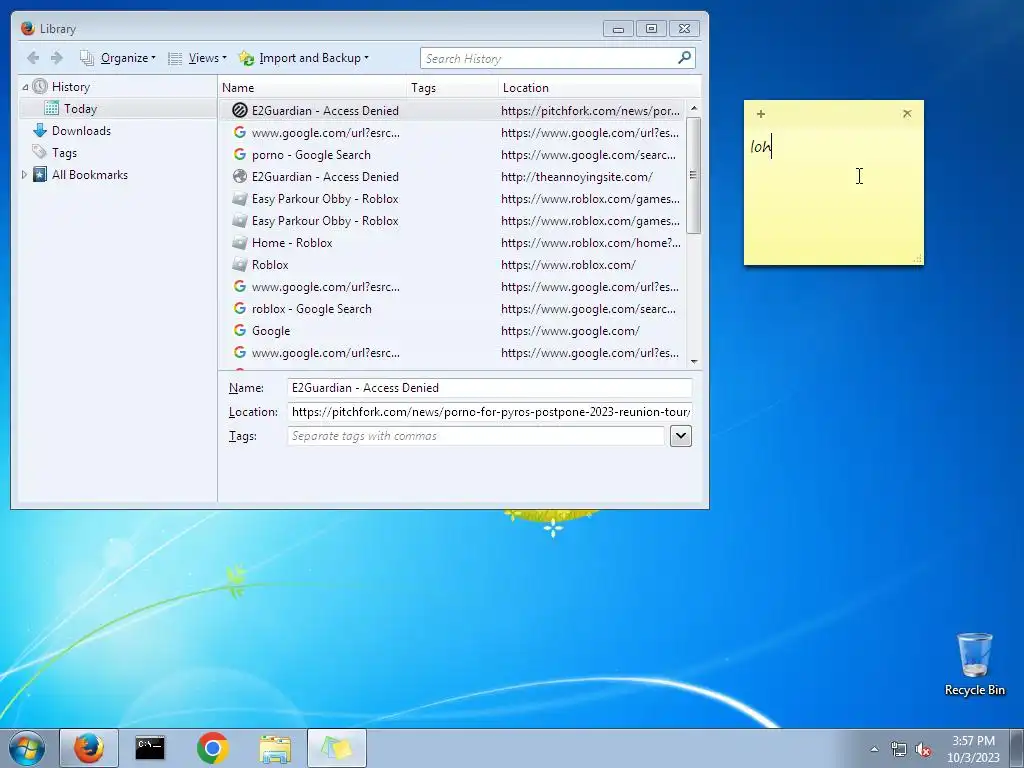Click the Today calendar icon in sidebar

tap(52, 108)
